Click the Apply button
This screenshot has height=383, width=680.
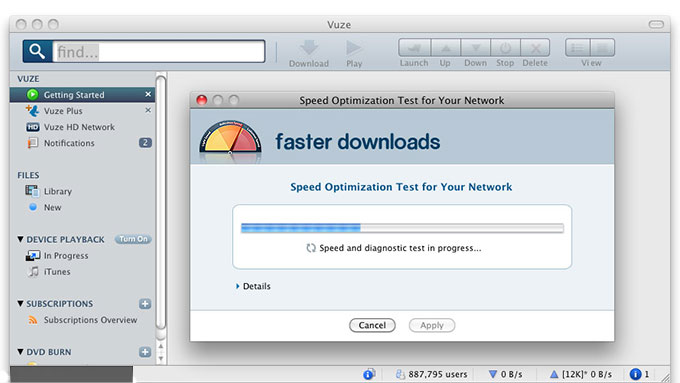coord(432,325)
